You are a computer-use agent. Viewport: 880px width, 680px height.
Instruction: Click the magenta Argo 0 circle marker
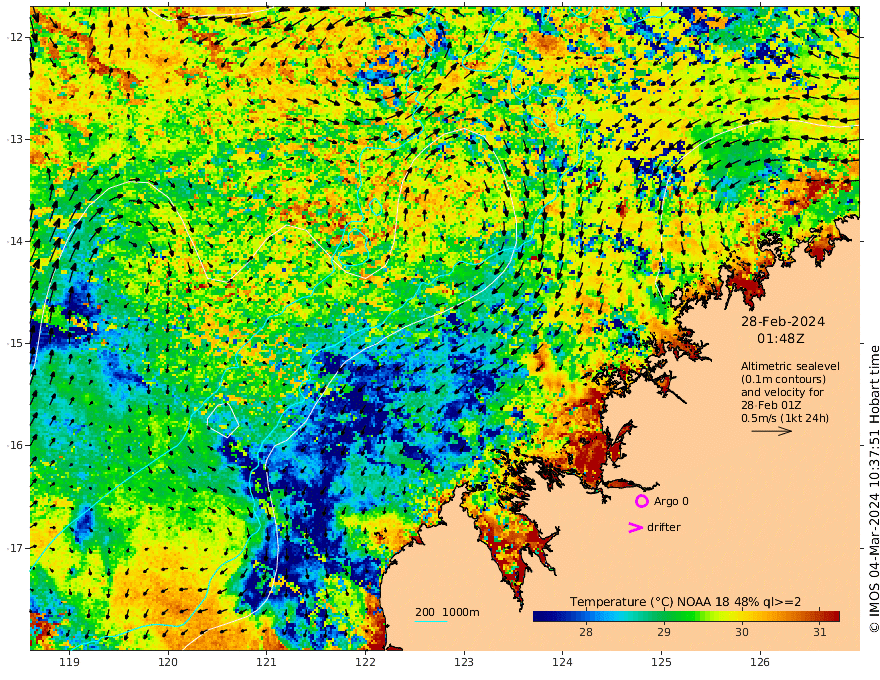(x=641, y=501)
